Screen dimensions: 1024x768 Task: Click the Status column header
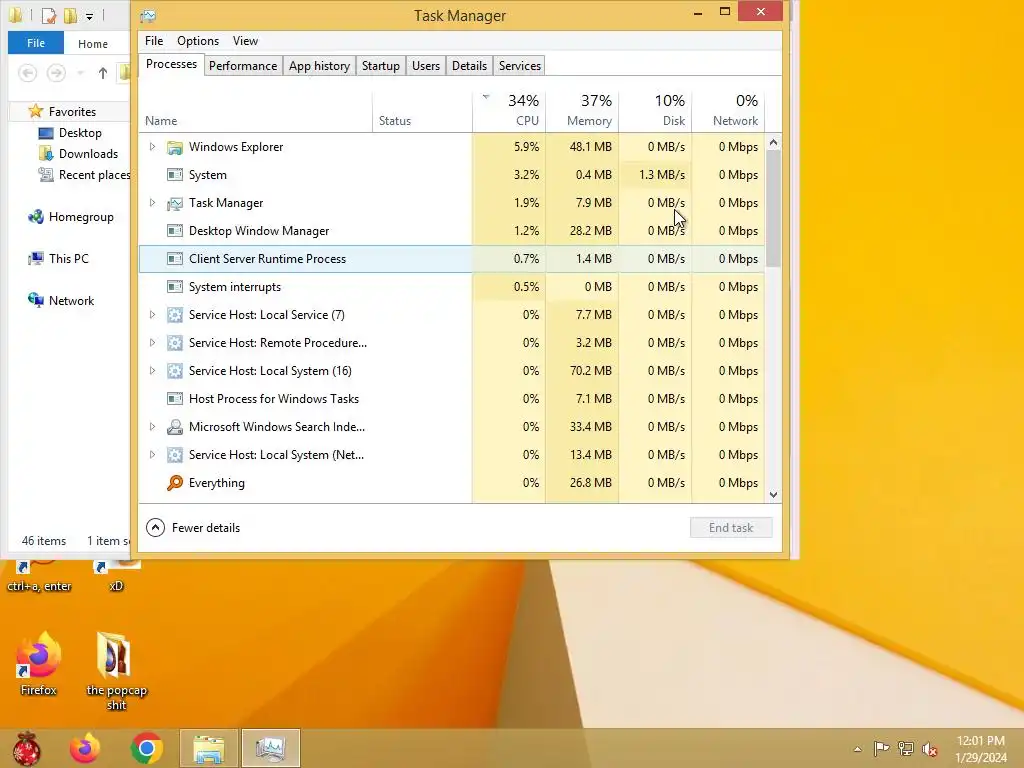(x=423, y=110)
